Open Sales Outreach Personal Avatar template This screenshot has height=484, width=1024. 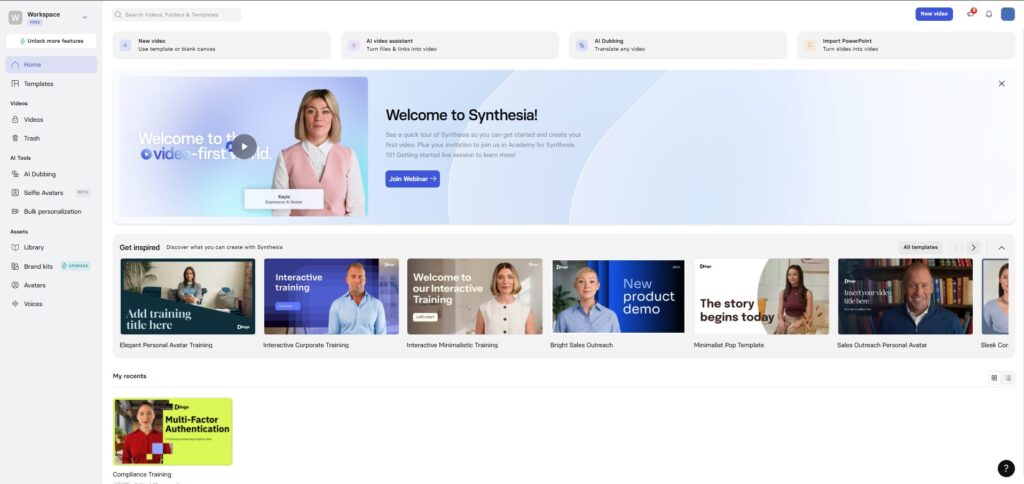(905, 297)
